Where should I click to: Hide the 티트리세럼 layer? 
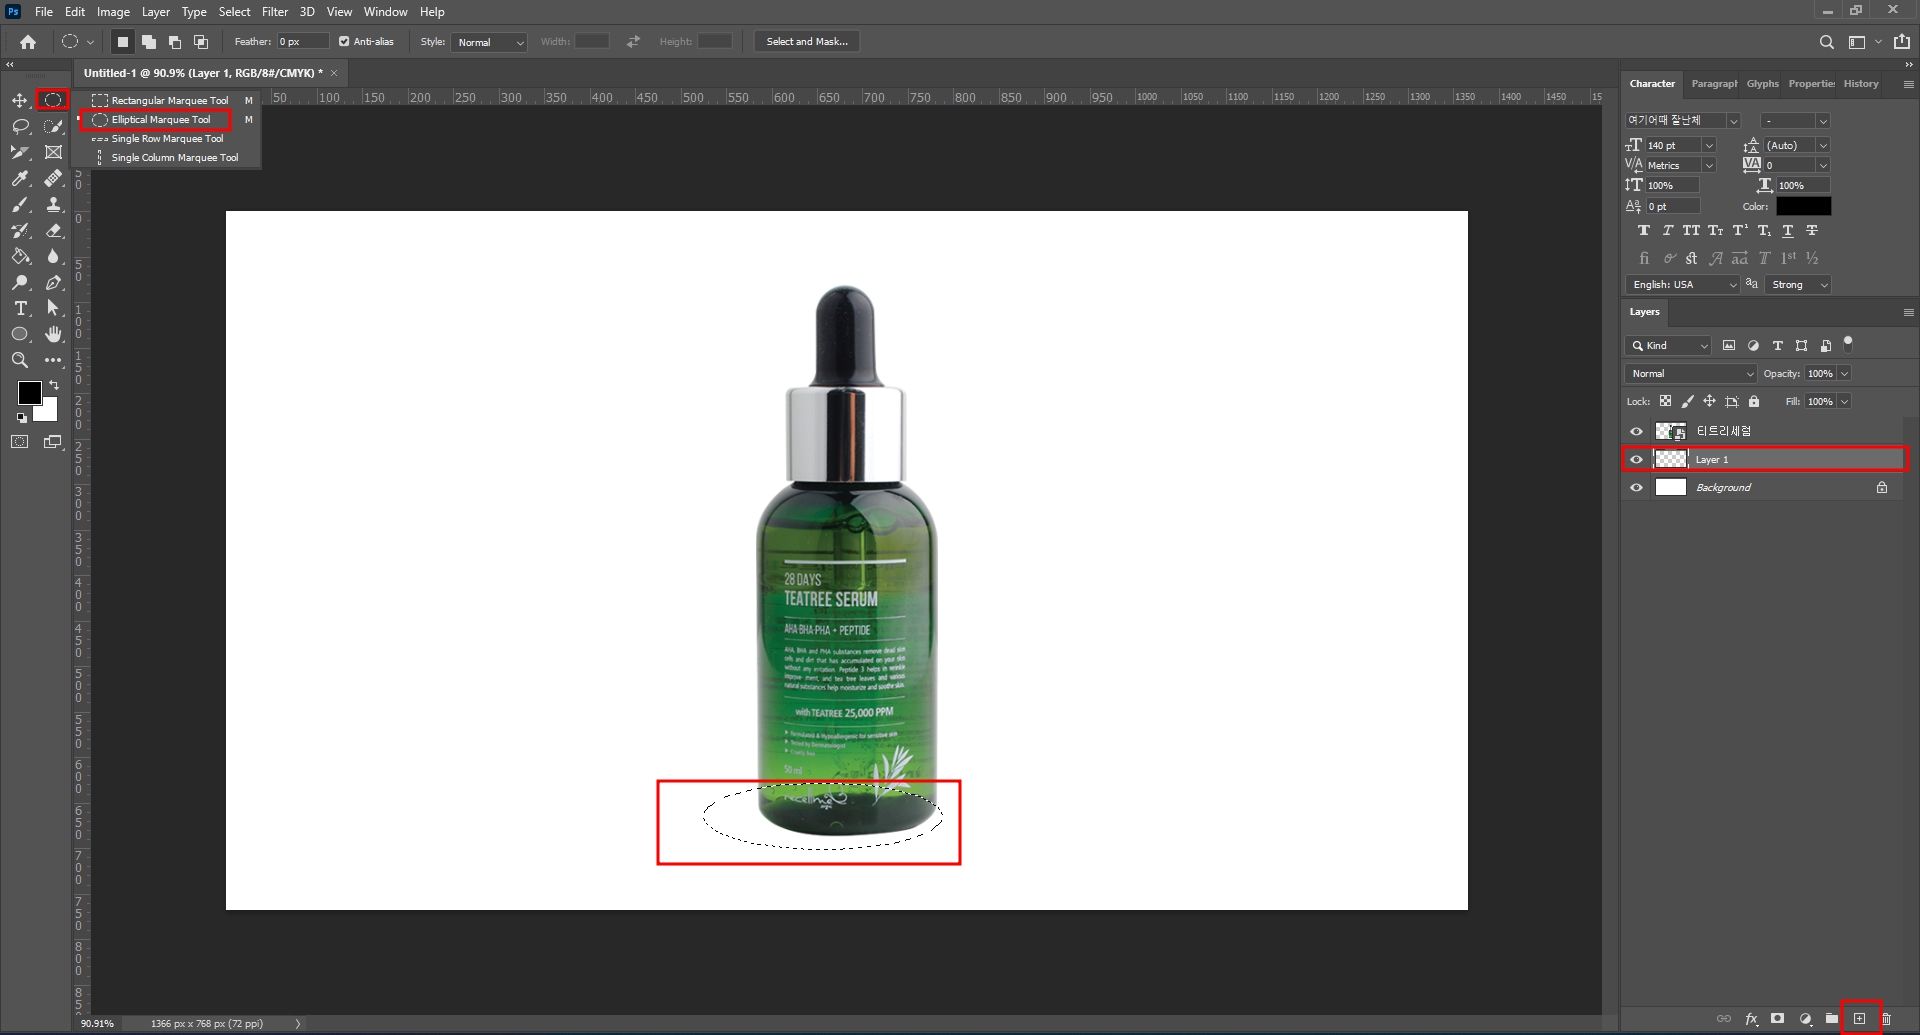(x=1636, y=432)
